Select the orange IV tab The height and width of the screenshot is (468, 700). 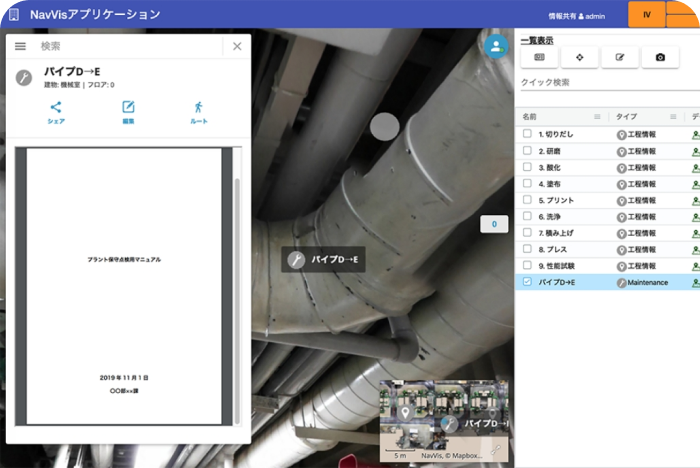point(647,15)
